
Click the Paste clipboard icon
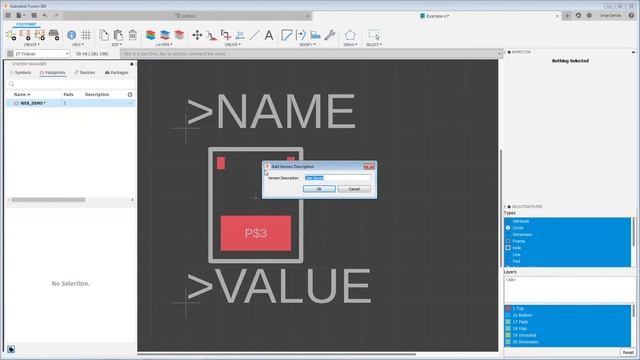coord(118,35)
